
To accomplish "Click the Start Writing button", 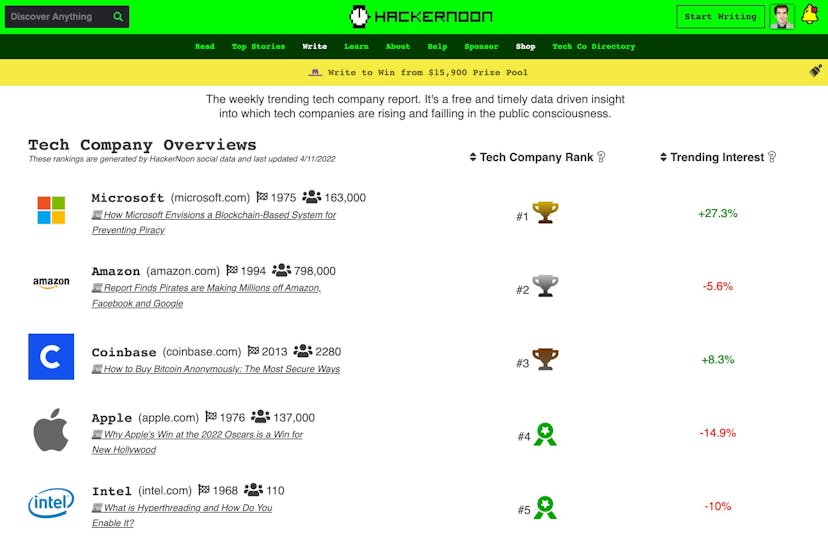I will point(720,17).
